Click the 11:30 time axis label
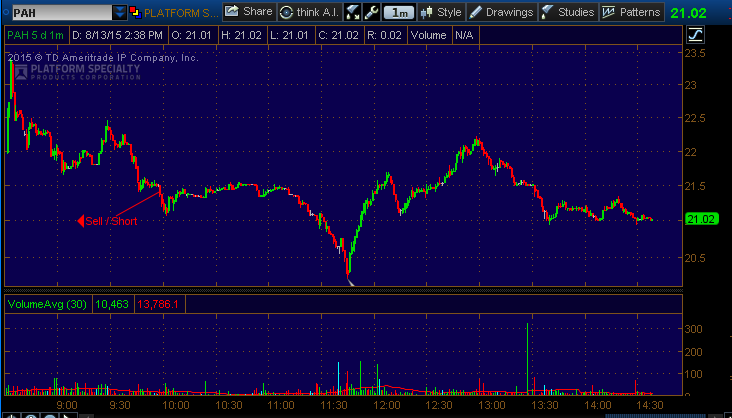The image size is (732, 418). (x=335, y=404)
